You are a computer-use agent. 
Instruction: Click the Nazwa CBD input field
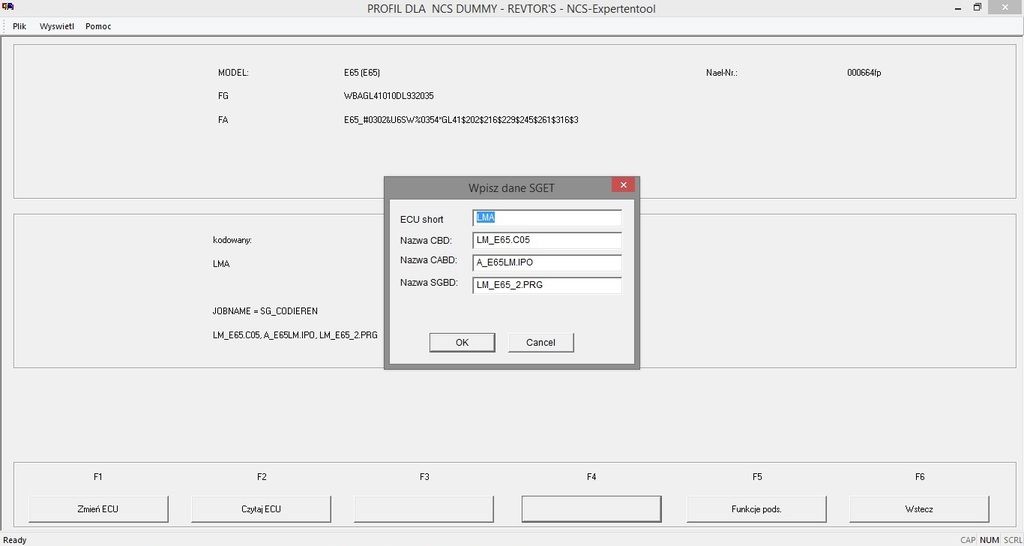(x=547, y=240)
